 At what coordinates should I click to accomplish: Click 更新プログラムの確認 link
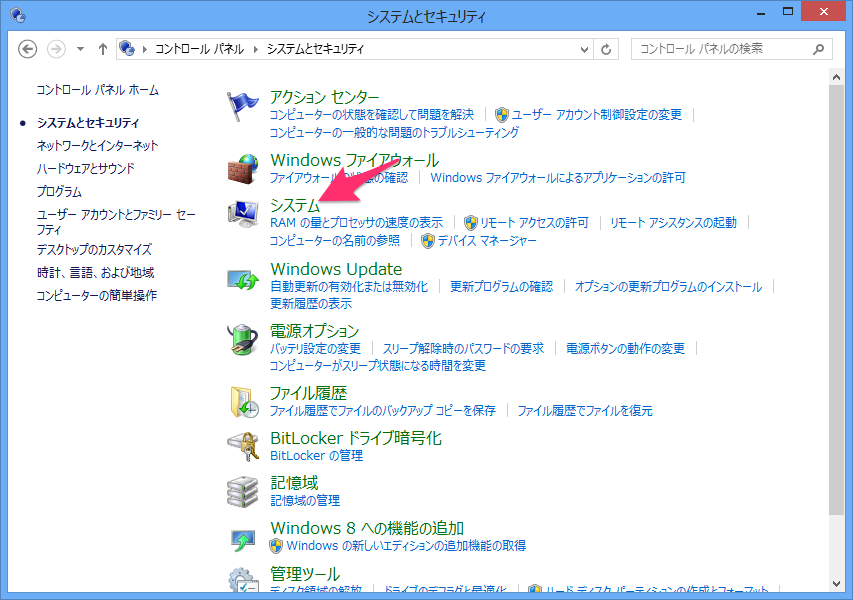pyautogui.click(x=502, y=287)
